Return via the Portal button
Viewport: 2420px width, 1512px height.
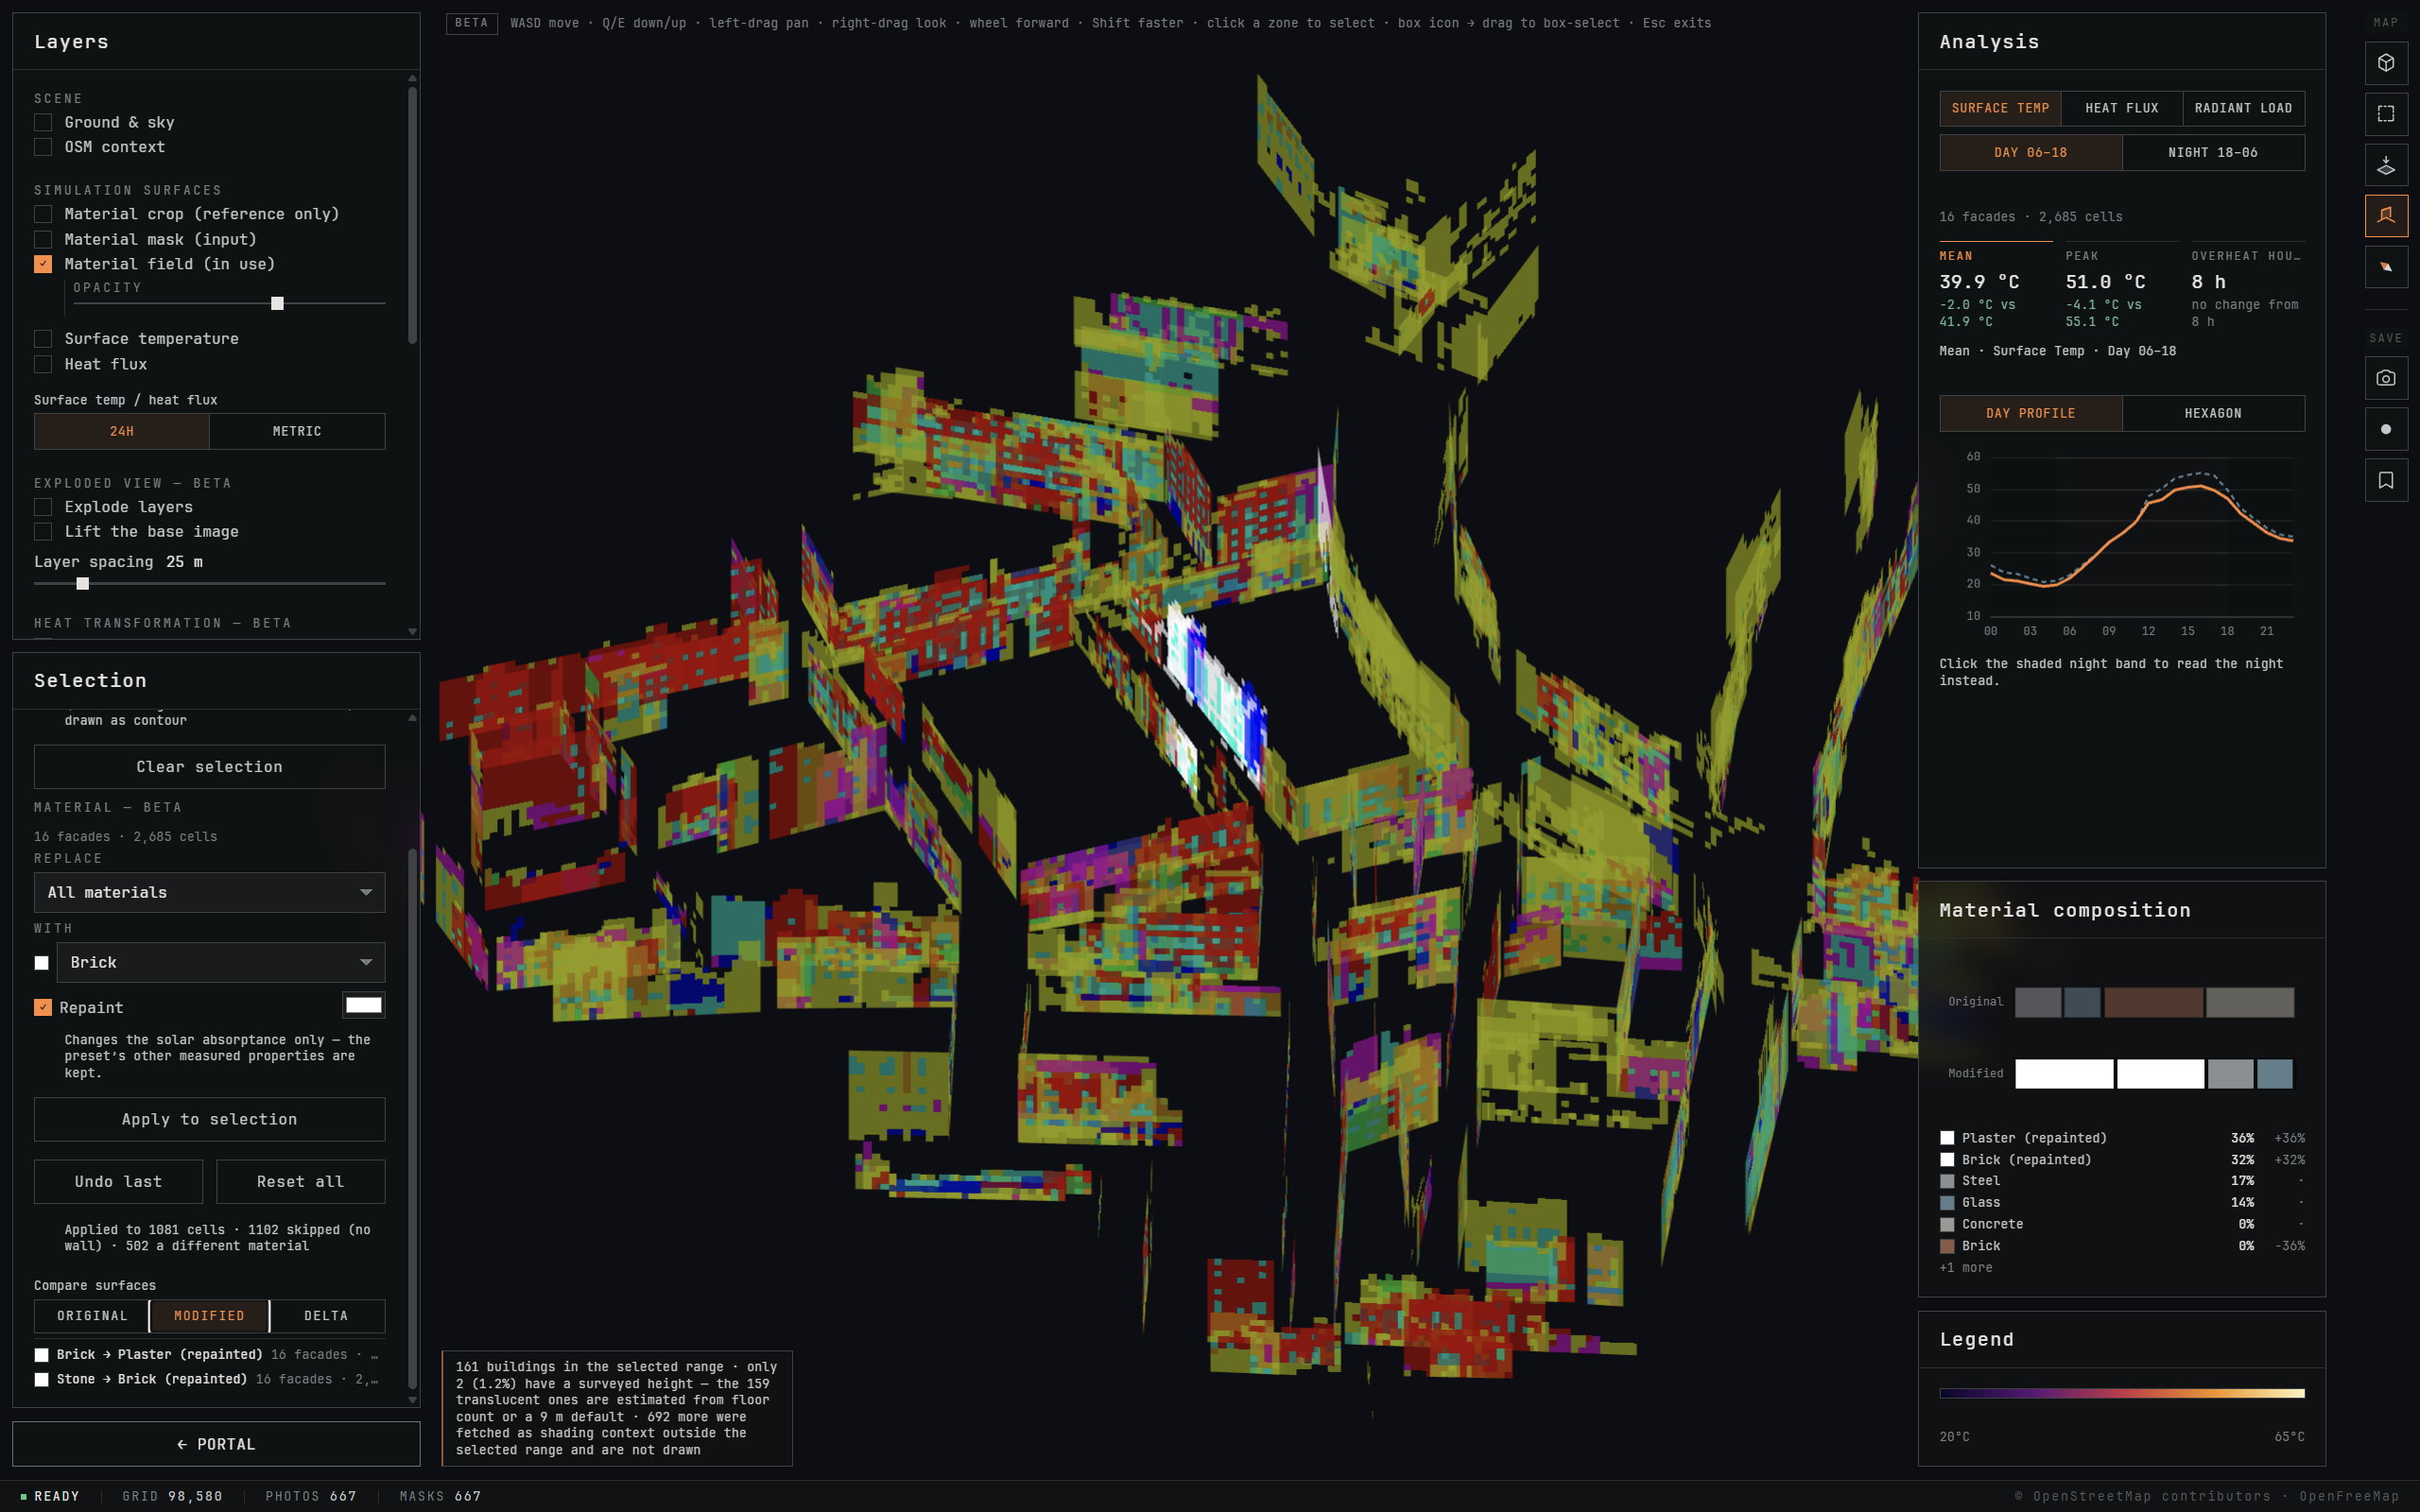click(x=216, y=1444)
